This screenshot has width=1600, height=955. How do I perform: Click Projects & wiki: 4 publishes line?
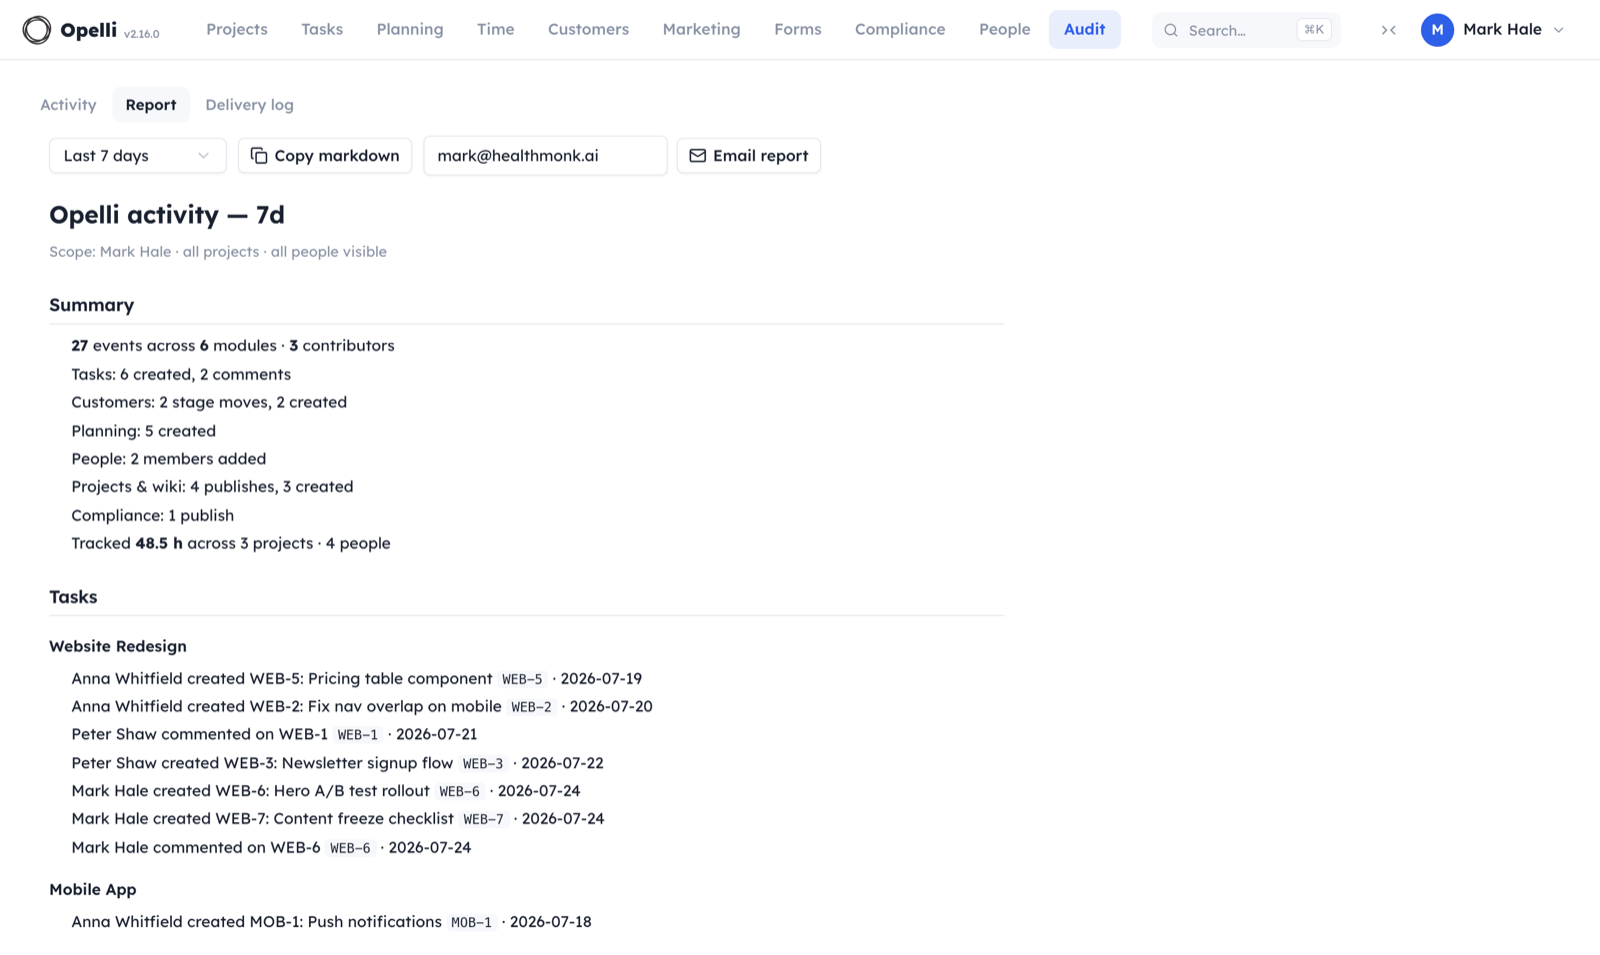point(212,488)
